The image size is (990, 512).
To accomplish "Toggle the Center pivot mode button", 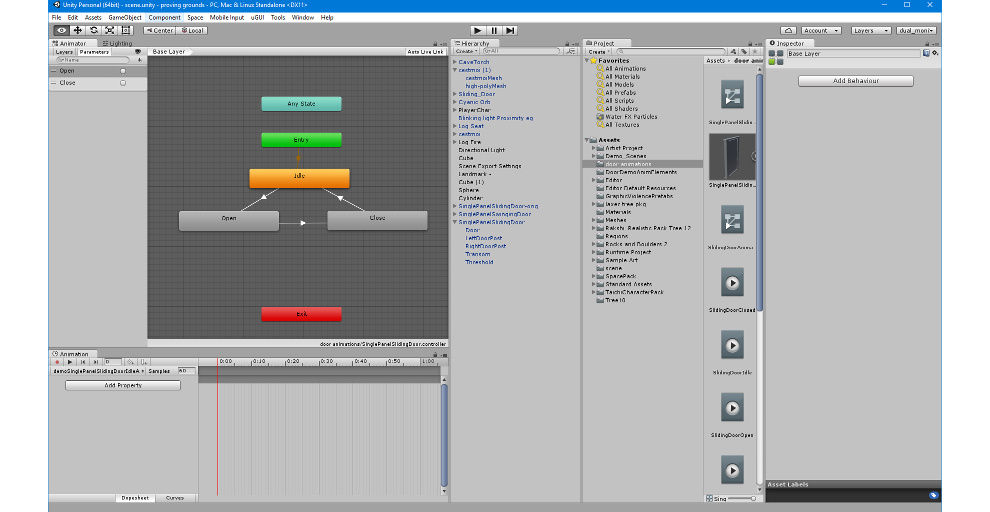I will click(x=160, y=30).
